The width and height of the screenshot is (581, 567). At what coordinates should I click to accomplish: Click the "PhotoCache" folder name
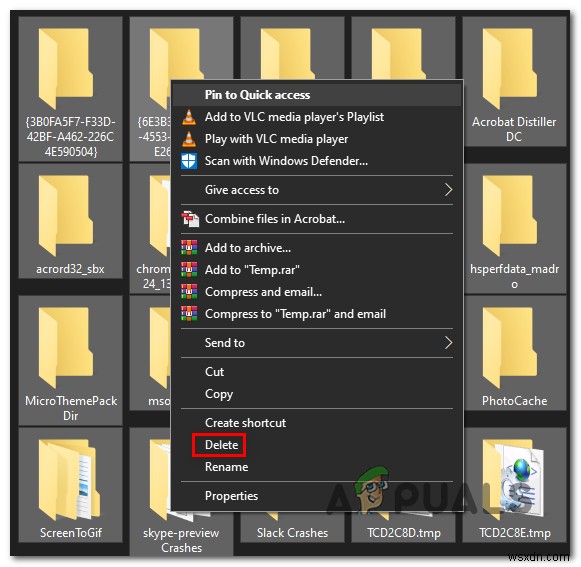point(514,401)
